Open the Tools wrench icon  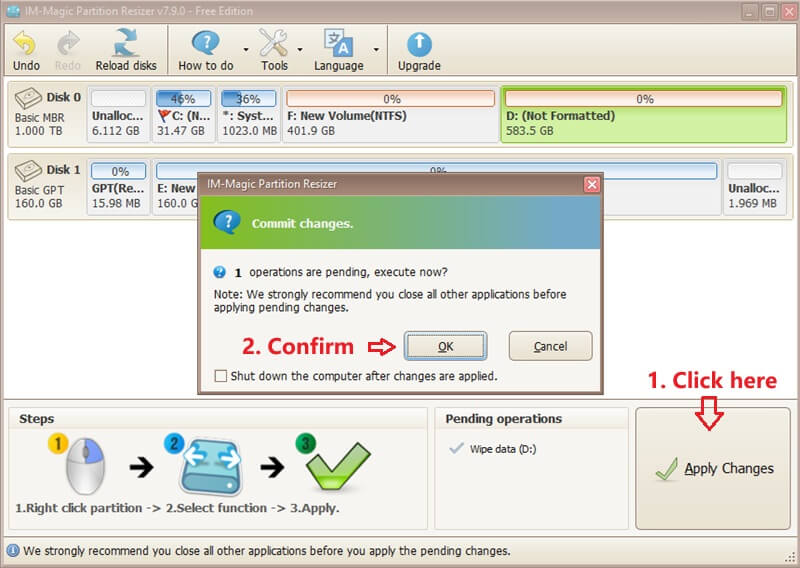273,43
